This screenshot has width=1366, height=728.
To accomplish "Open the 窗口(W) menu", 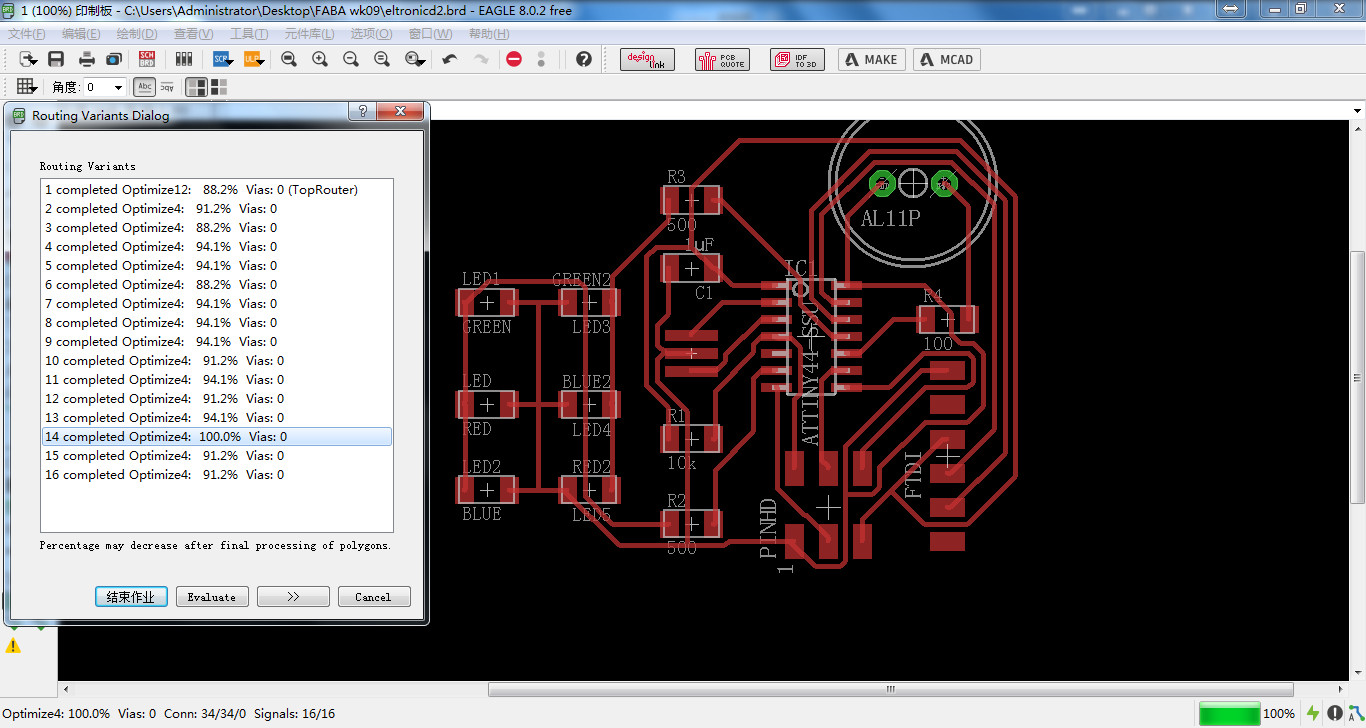I will point(431,34).
